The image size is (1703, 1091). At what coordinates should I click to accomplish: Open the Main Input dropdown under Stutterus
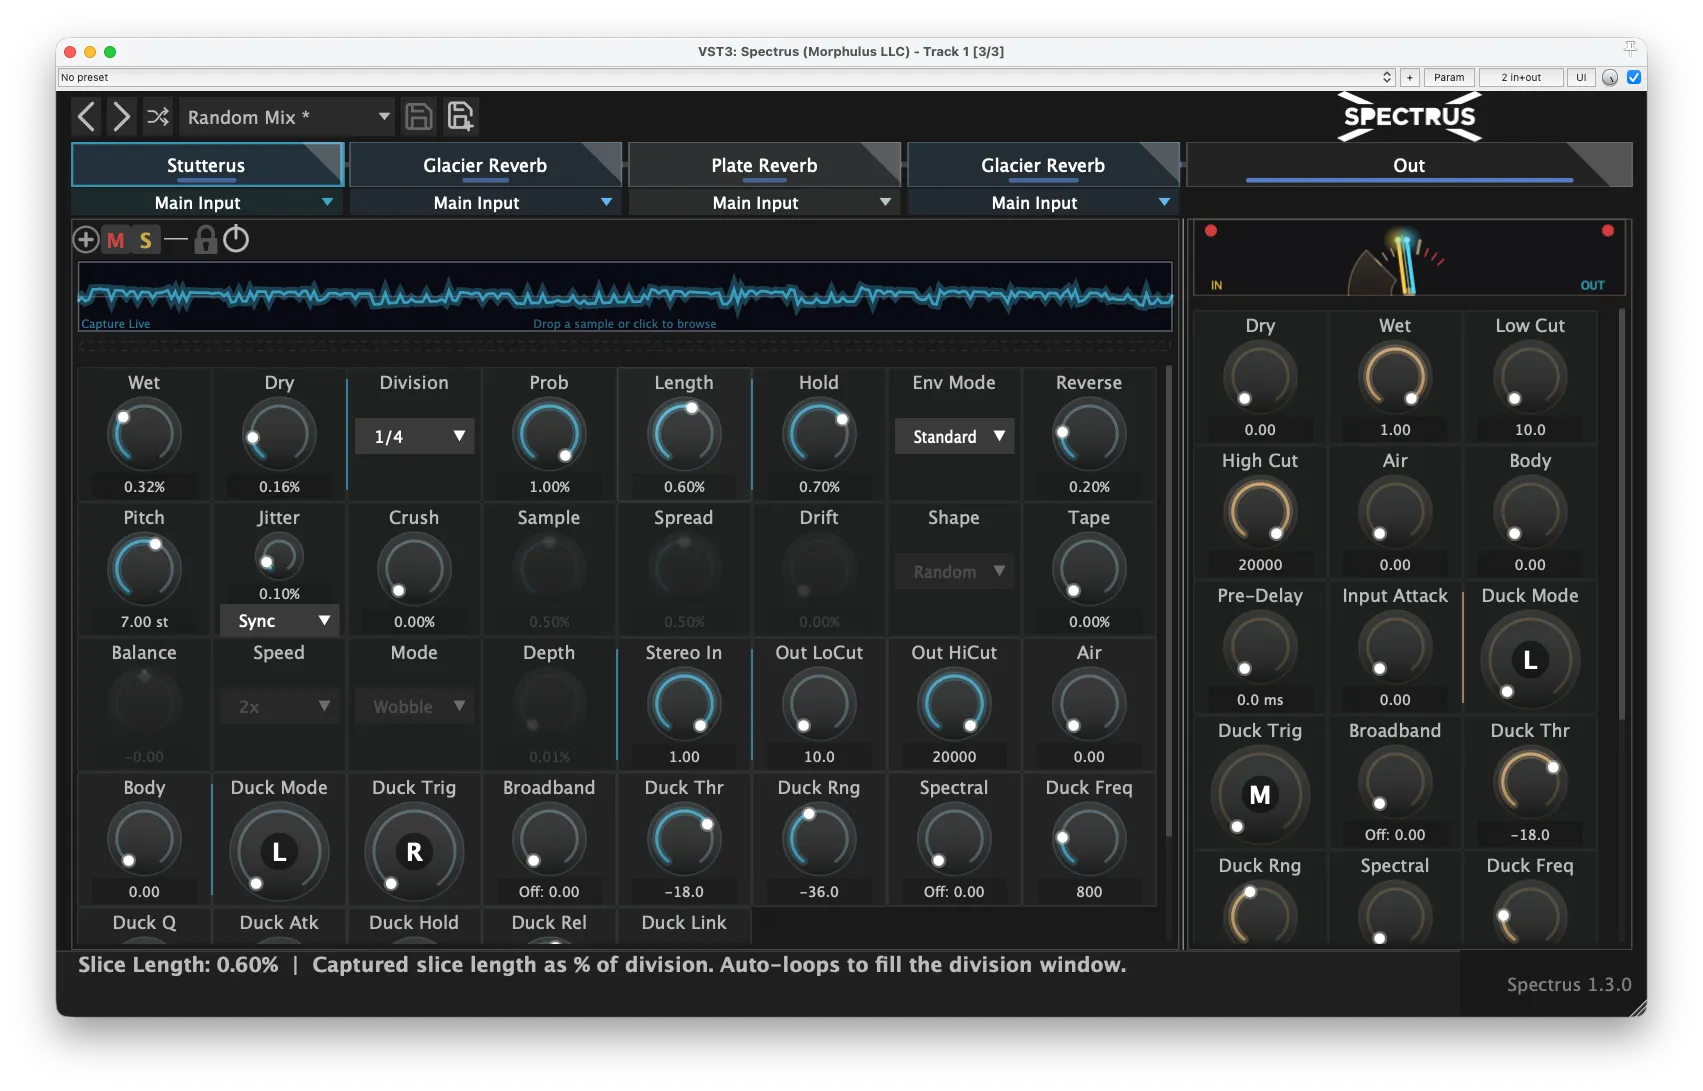coord(206,203)
